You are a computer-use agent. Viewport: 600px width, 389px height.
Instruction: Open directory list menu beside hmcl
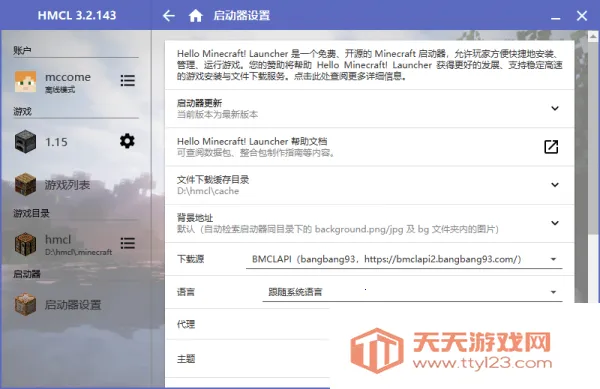127,243
